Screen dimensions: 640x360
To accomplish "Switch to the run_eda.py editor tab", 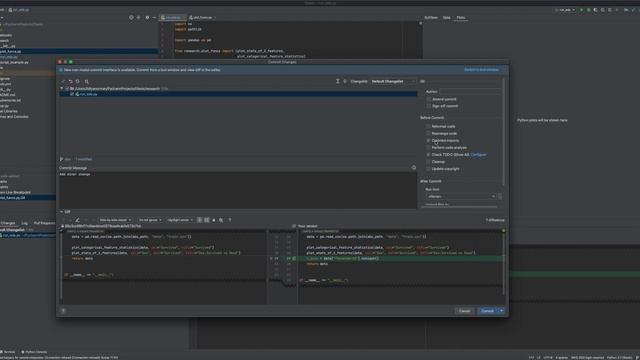I will pyautogui.click(x=173, y=18).
